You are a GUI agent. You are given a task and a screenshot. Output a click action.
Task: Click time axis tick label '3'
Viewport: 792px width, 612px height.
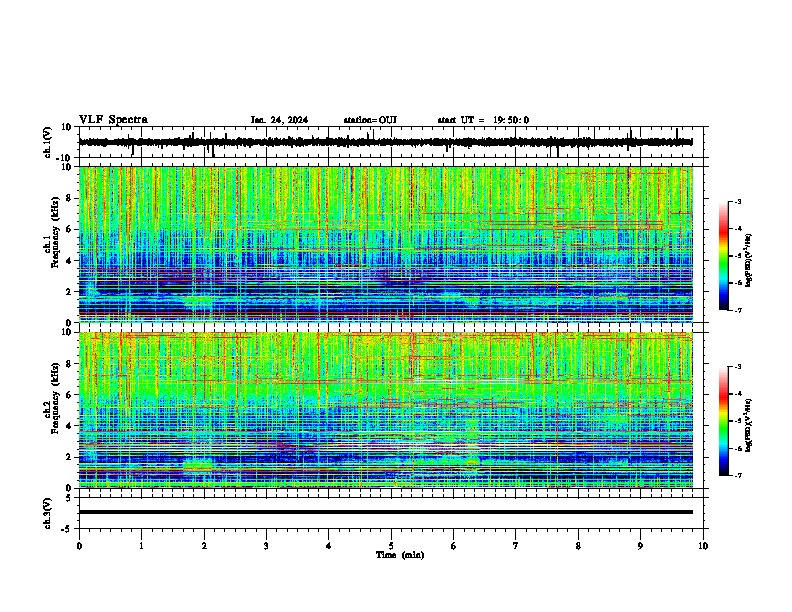coord(266,546)
